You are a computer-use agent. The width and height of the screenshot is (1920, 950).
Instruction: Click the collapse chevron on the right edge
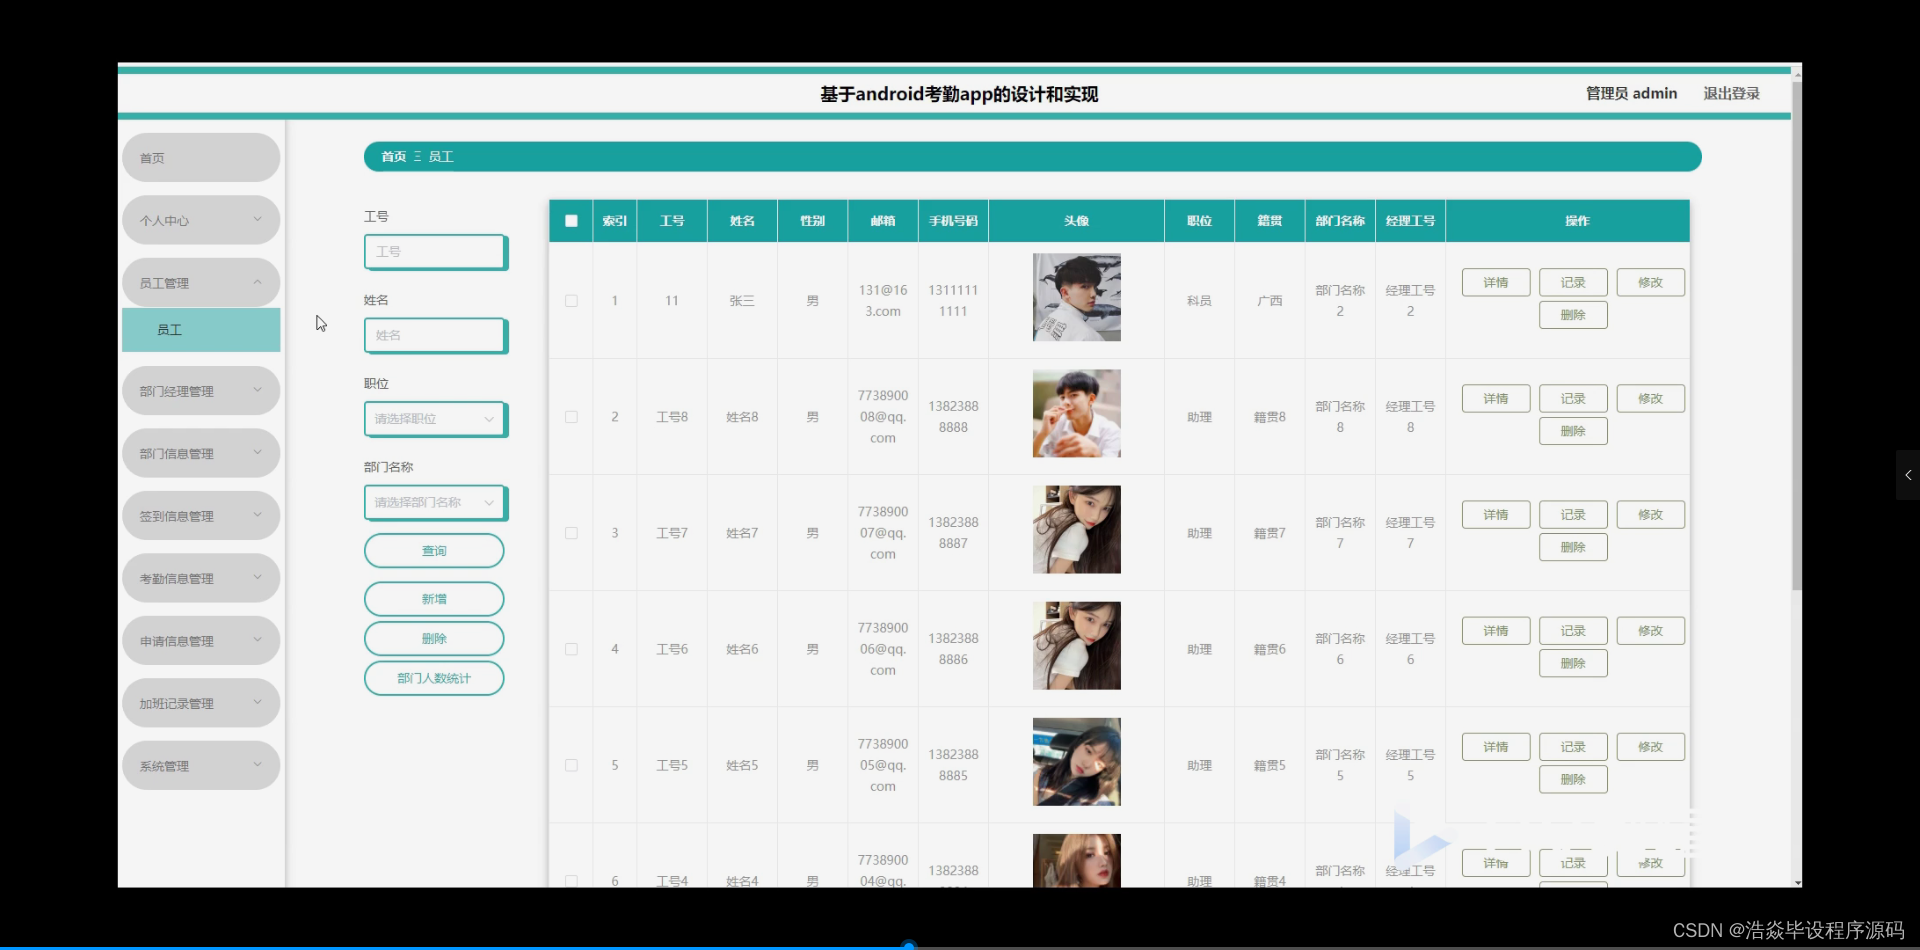tap(1907, 475)
